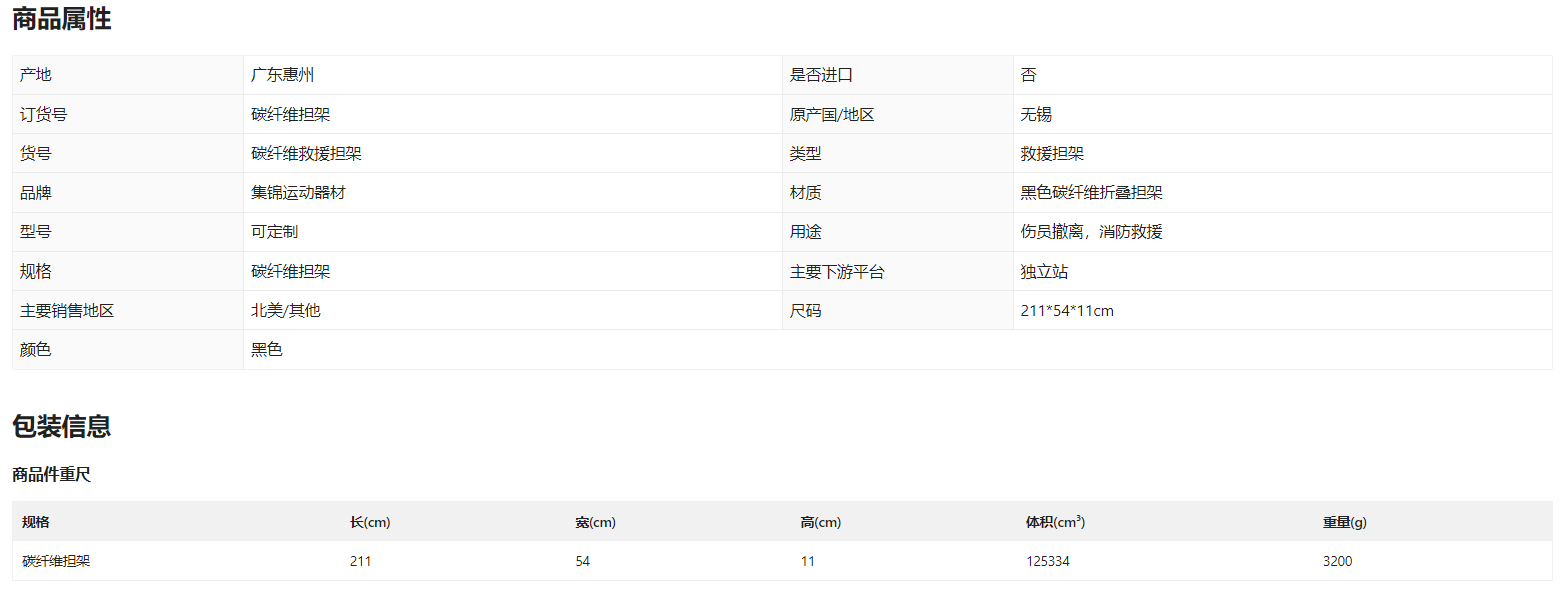Click the 商品件重尺 subheading
Screen dimensions: 1560x591
point(51,475)
